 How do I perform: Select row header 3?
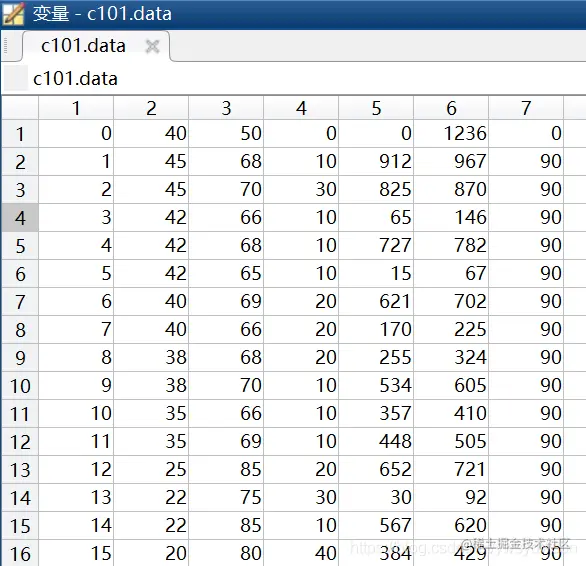pos(20,190)
